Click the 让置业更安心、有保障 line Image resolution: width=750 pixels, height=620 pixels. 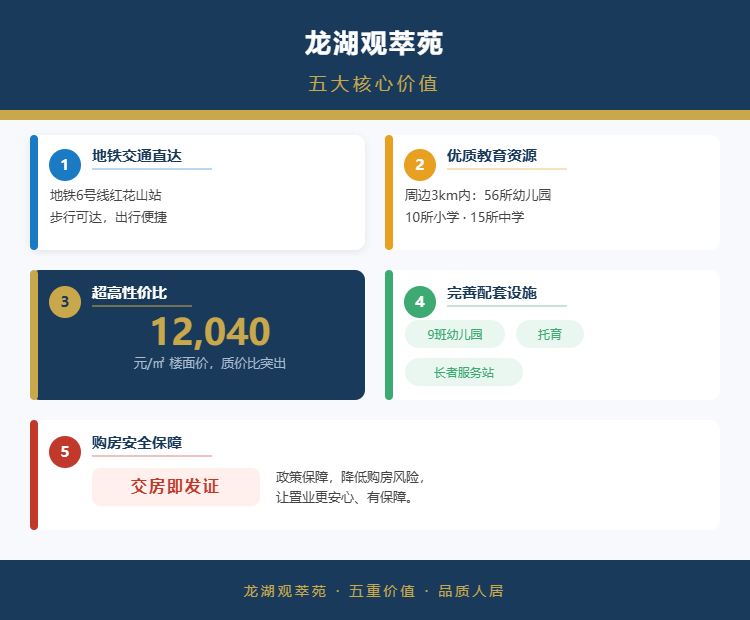pyautogui.click(x=344, y=497)
